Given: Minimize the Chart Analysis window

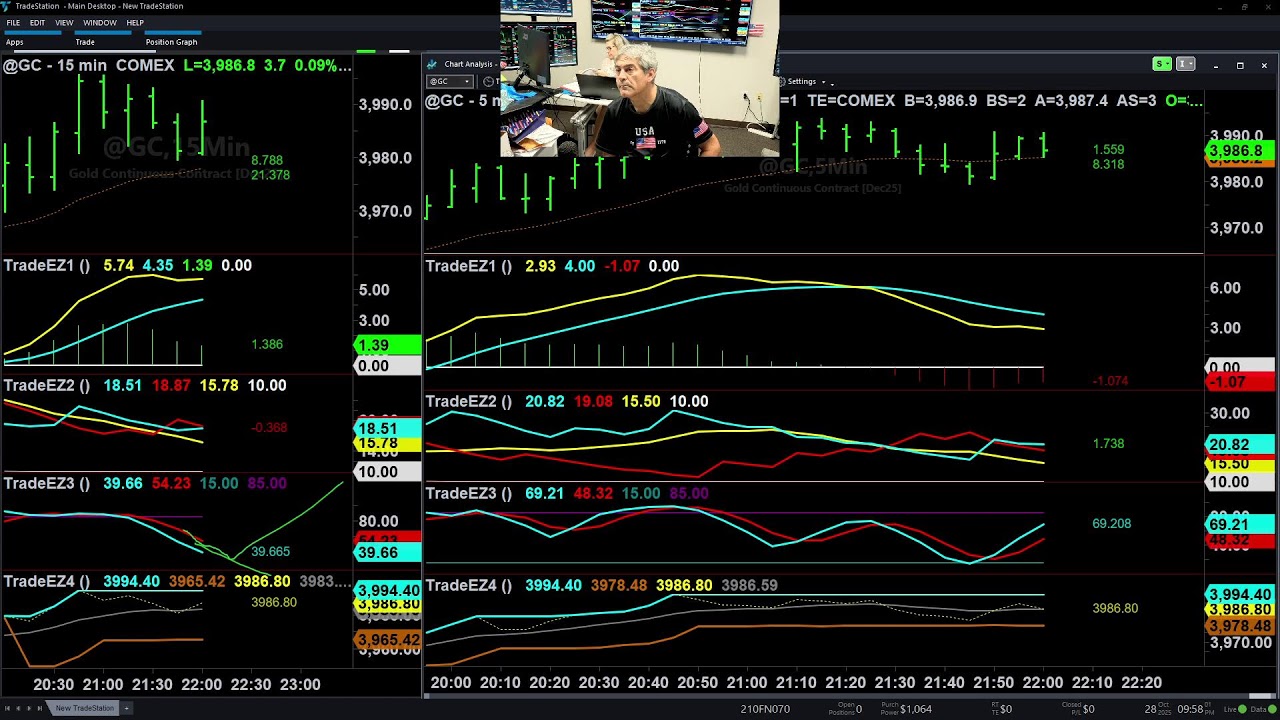Looking at the screenshot, I should coord(1215,65).
